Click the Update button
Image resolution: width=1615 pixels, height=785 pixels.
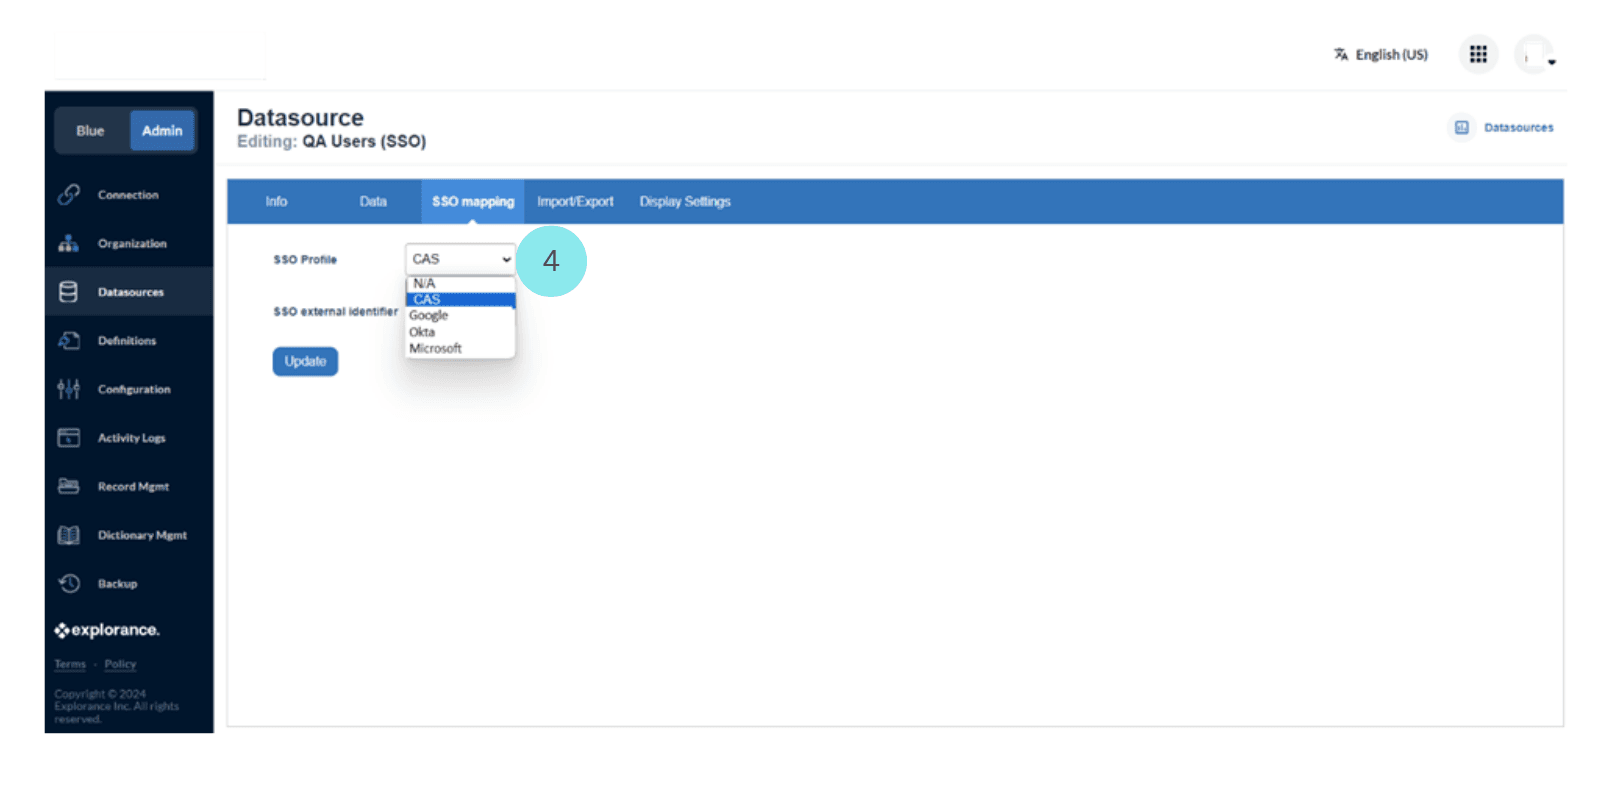click(305, 361)
